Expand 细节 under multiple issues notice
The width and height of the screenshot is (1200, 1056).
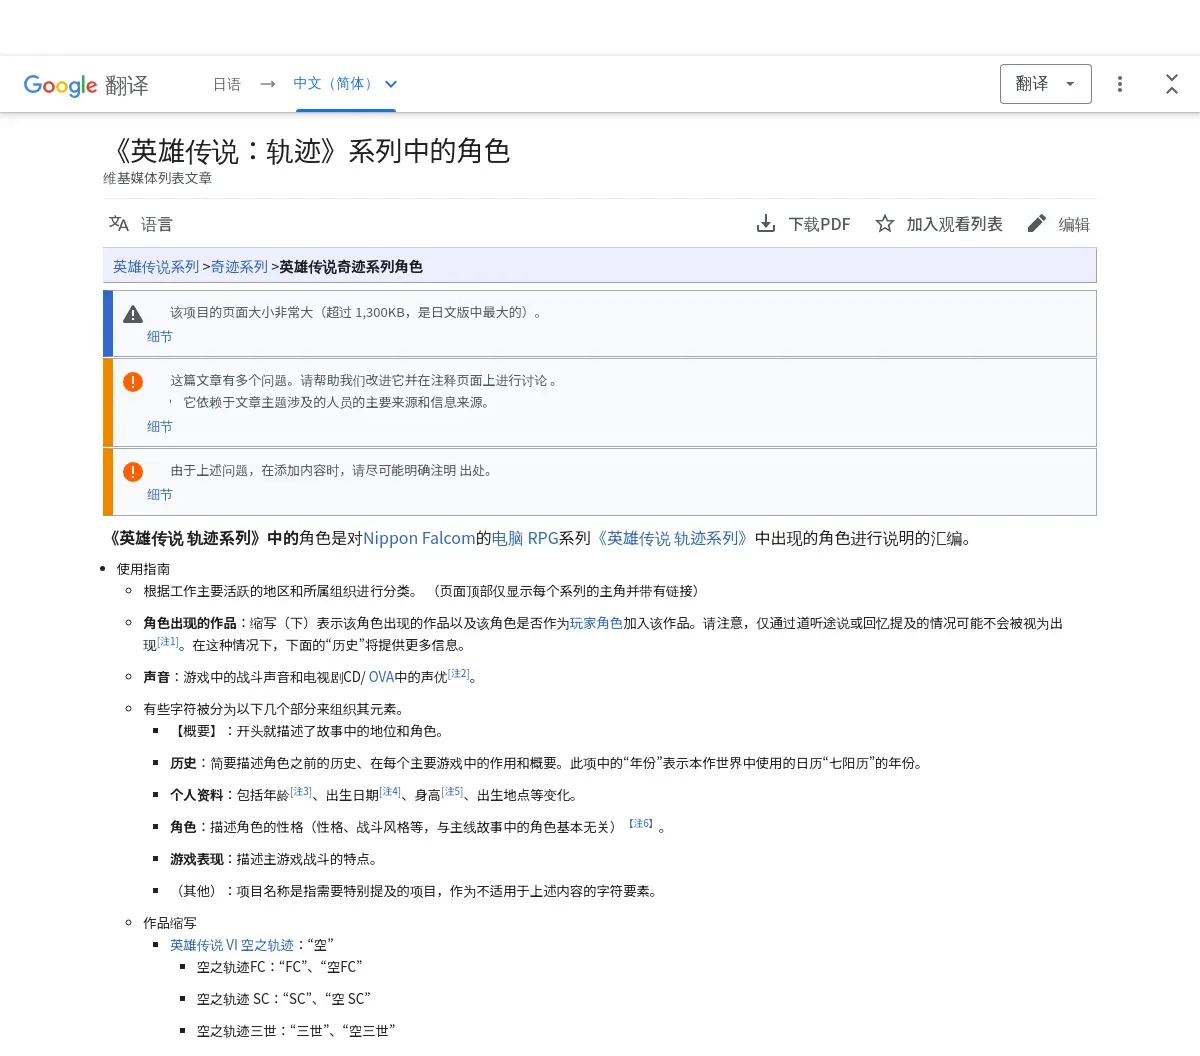160,427
